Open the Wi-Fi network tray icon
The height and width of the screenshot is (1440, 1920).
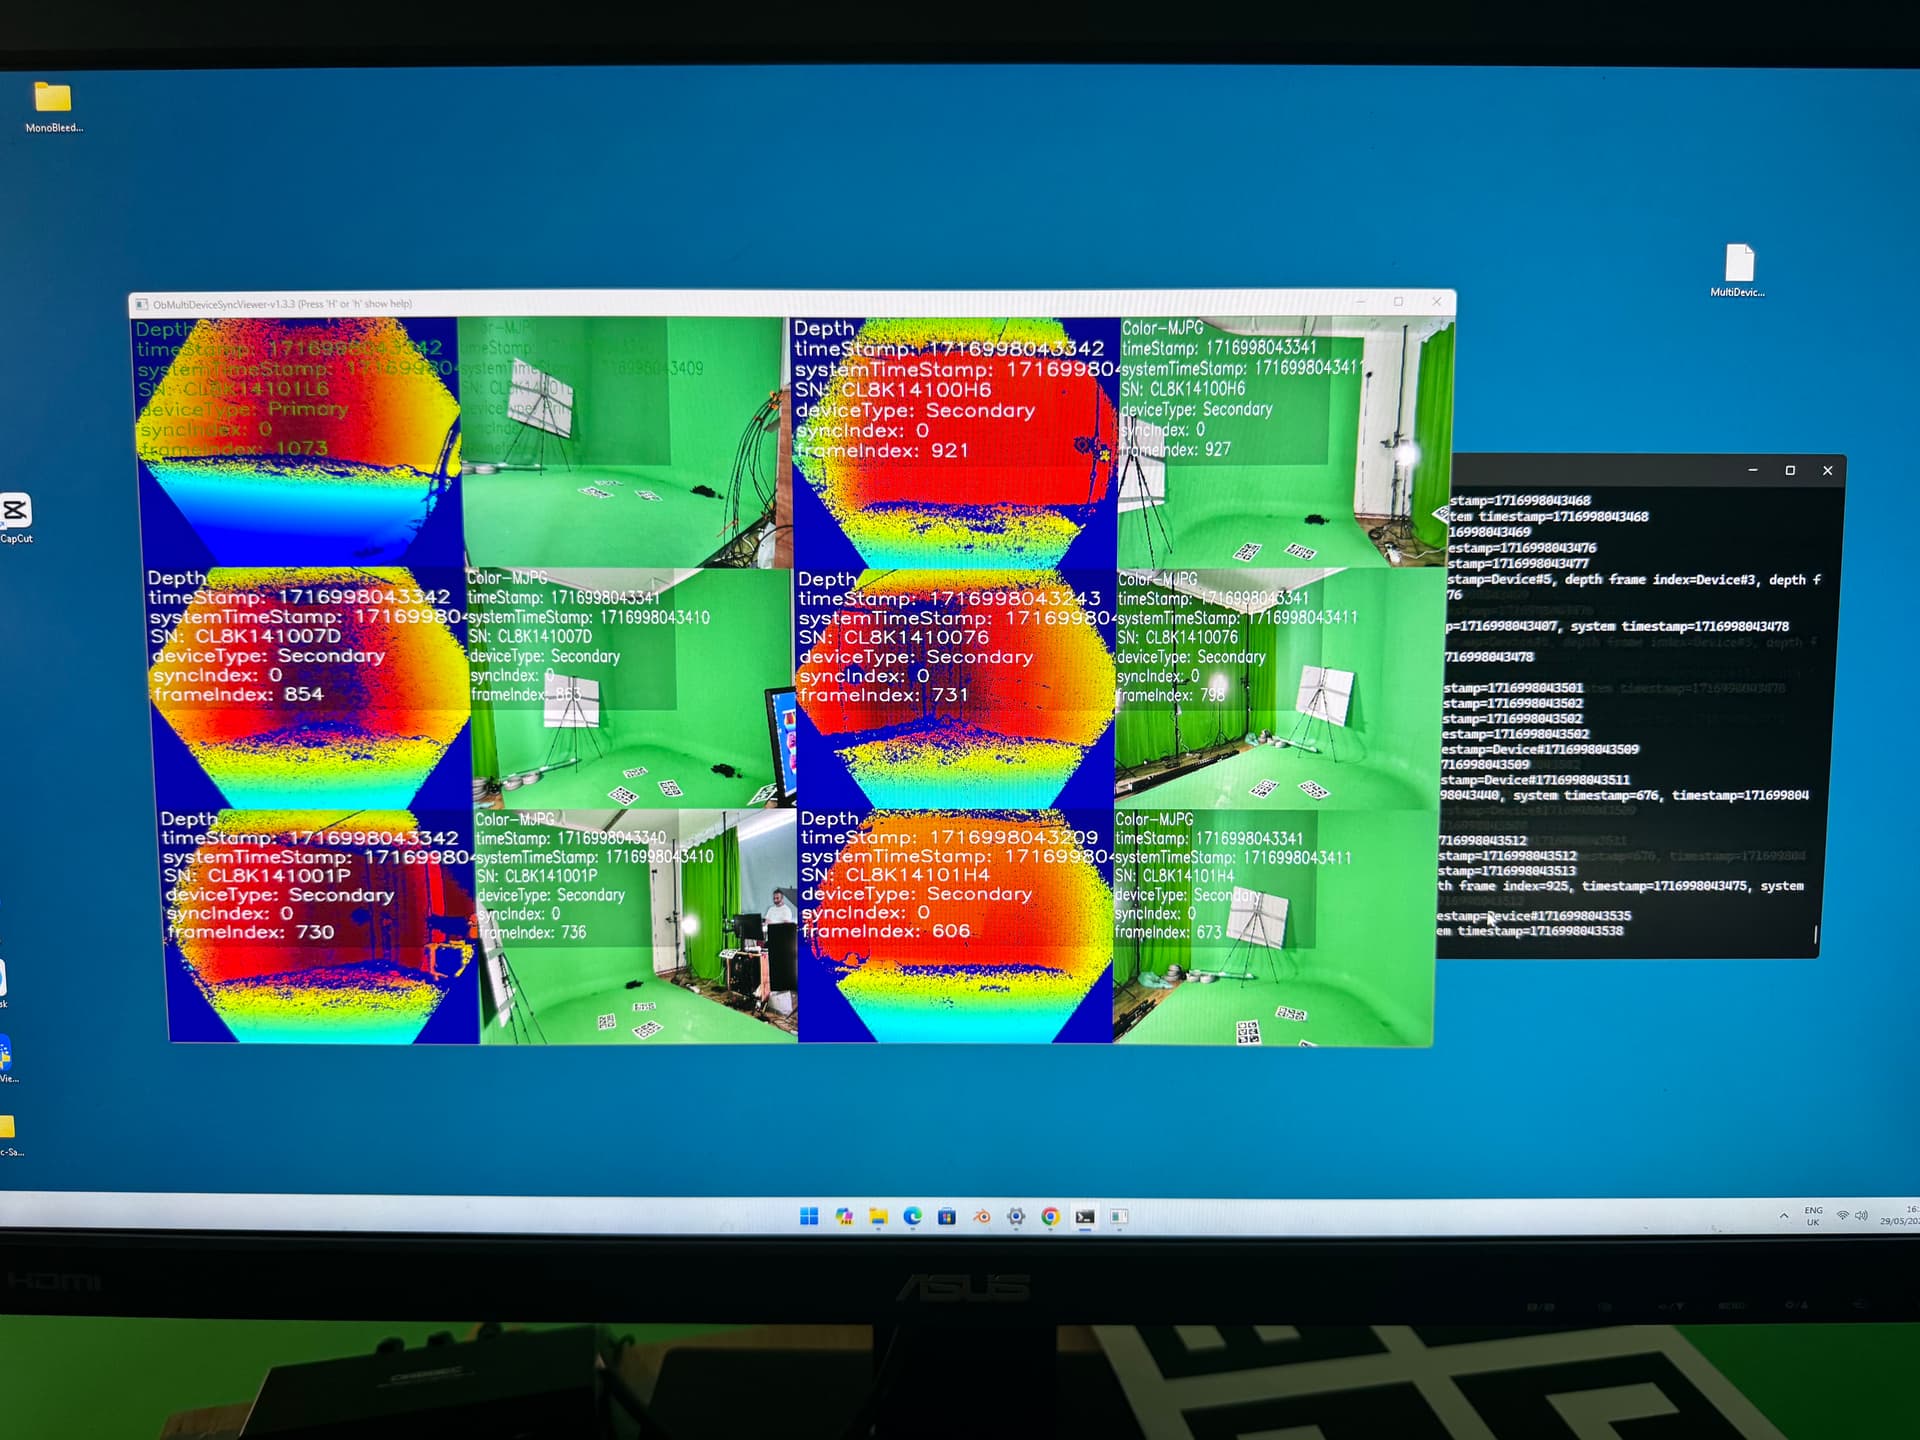1842,1216
